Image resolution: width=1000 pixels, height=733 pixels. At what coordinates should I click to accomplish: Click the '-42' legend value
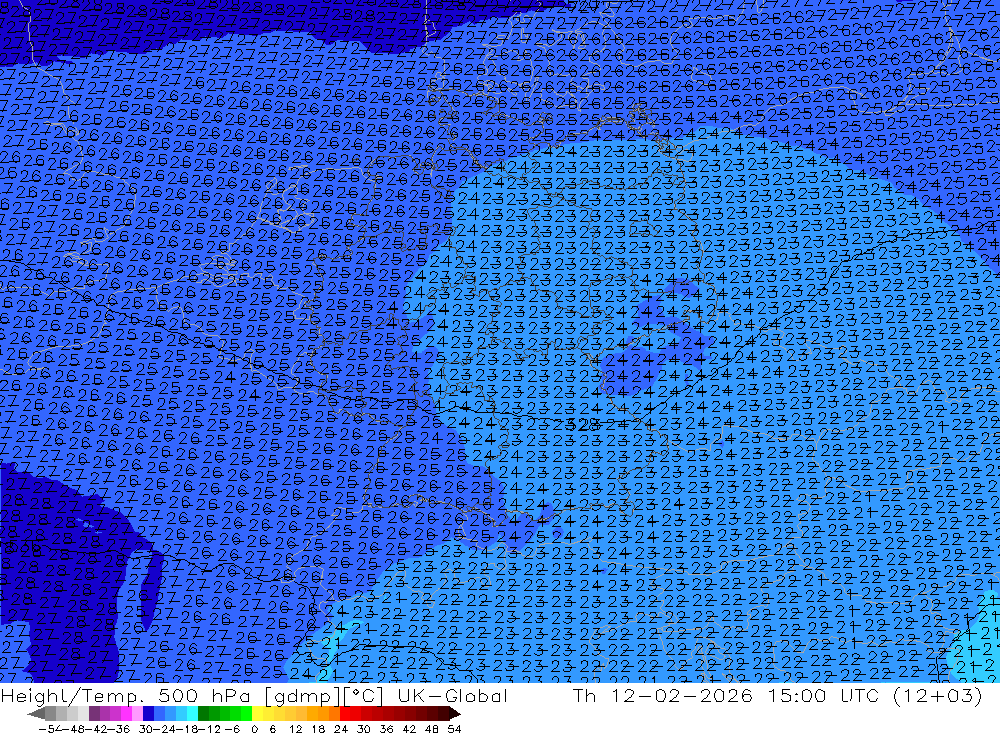[98, 729]
